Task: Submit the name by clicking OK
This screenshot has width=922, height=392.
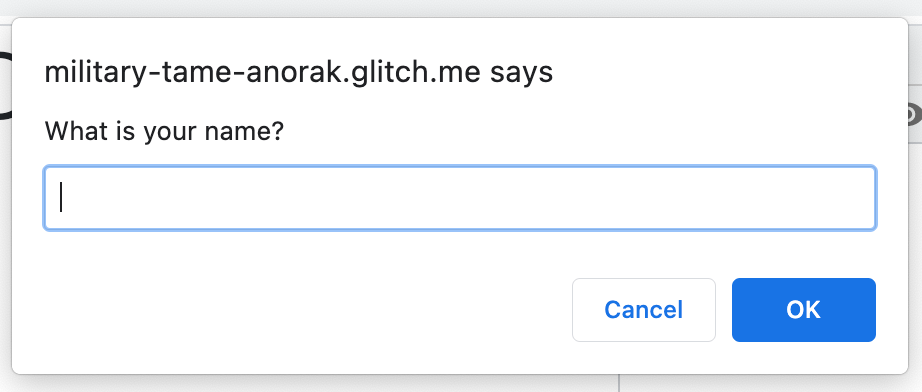Action: click(x=803, y=310)
